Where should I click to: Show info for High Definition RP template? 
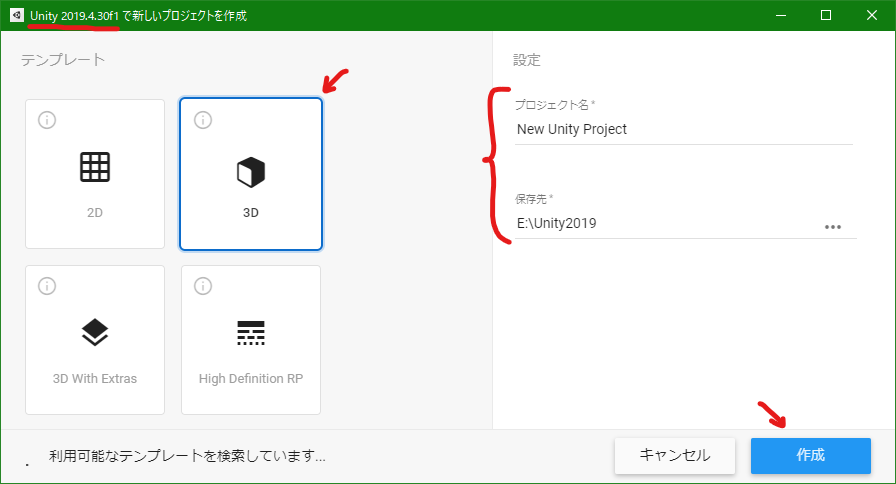coord(203,286)
